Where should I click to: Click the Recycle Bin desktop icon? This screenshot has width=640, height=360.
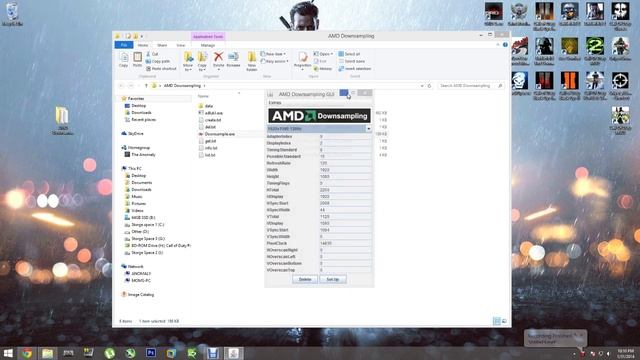tap(12, 14)
